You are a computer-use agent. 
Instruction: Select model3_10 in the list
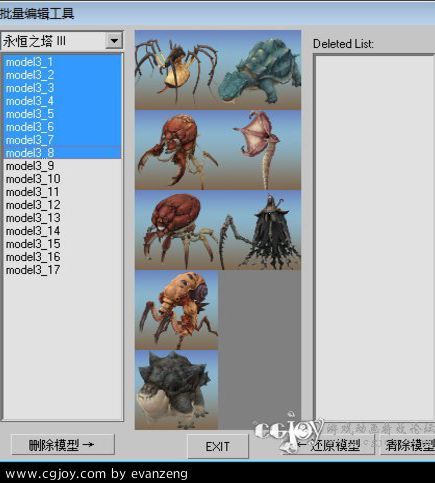click(x=62, y=179)
